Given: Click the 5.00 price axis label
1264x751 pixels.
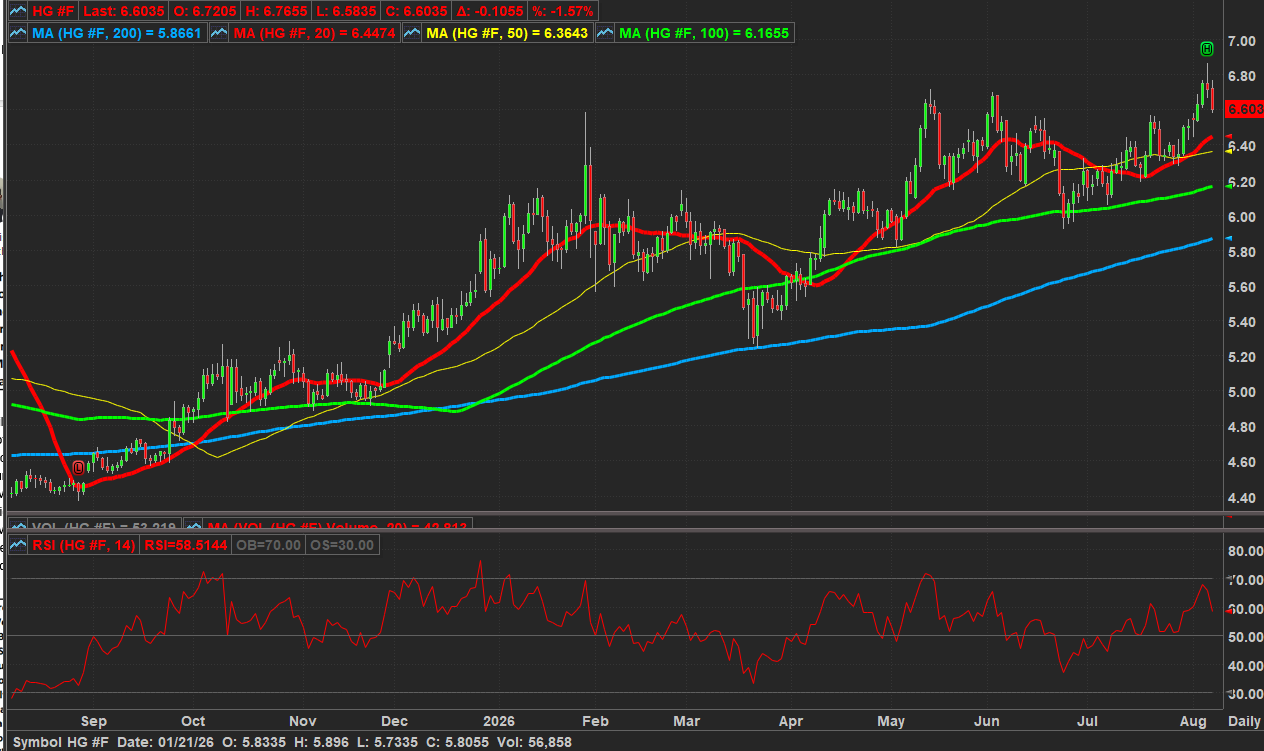Looking at the screenshot, I should (x=1242, y=392).
